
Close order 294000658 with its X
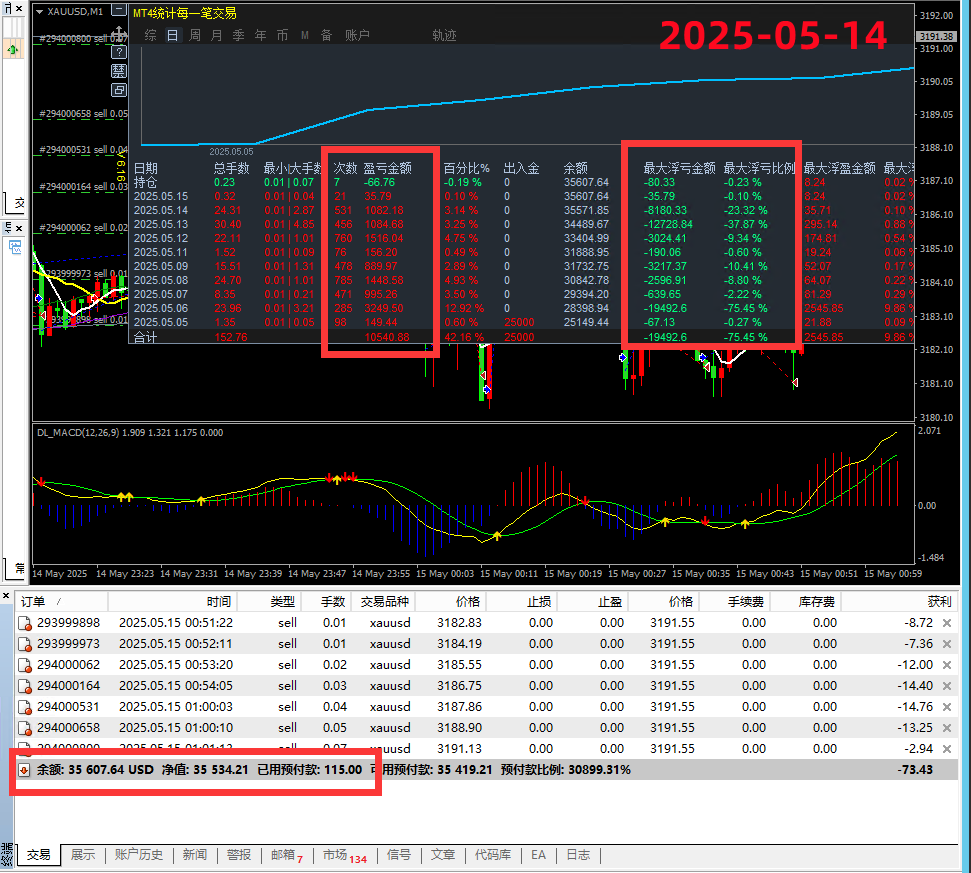click(x=947, y=728)
